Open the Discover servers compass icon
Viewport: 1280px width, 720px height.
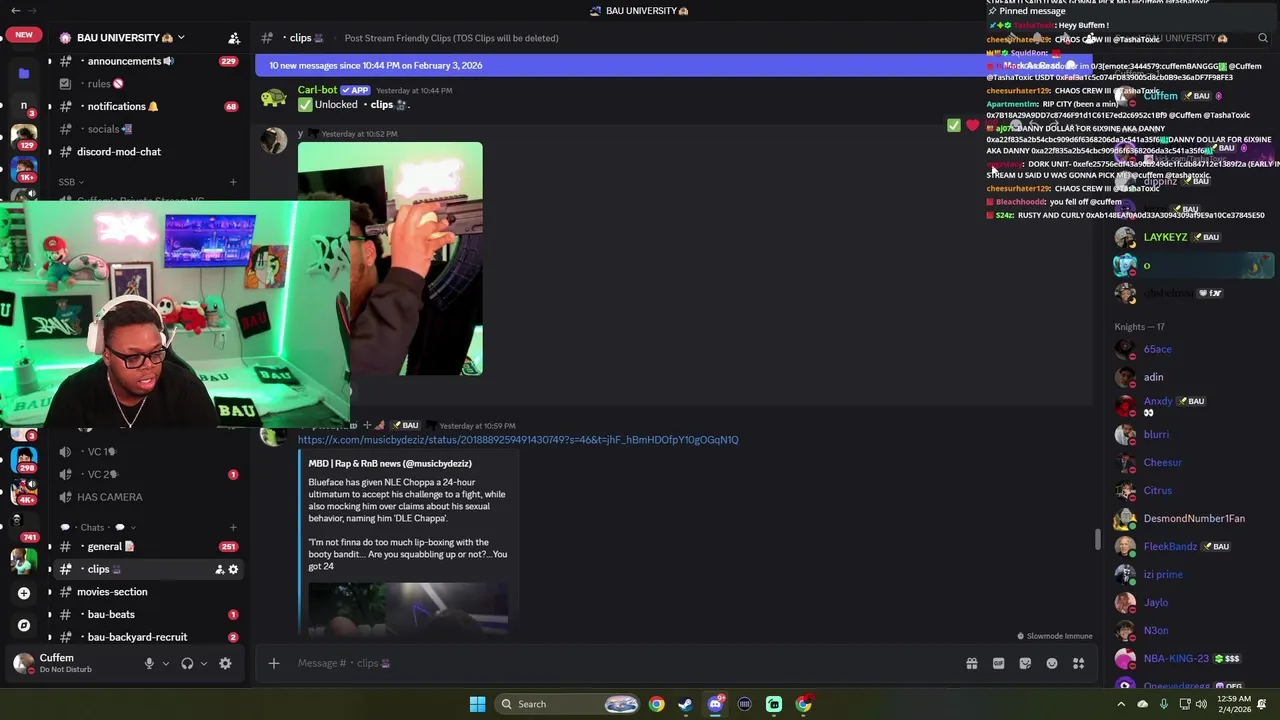[24, 625]
